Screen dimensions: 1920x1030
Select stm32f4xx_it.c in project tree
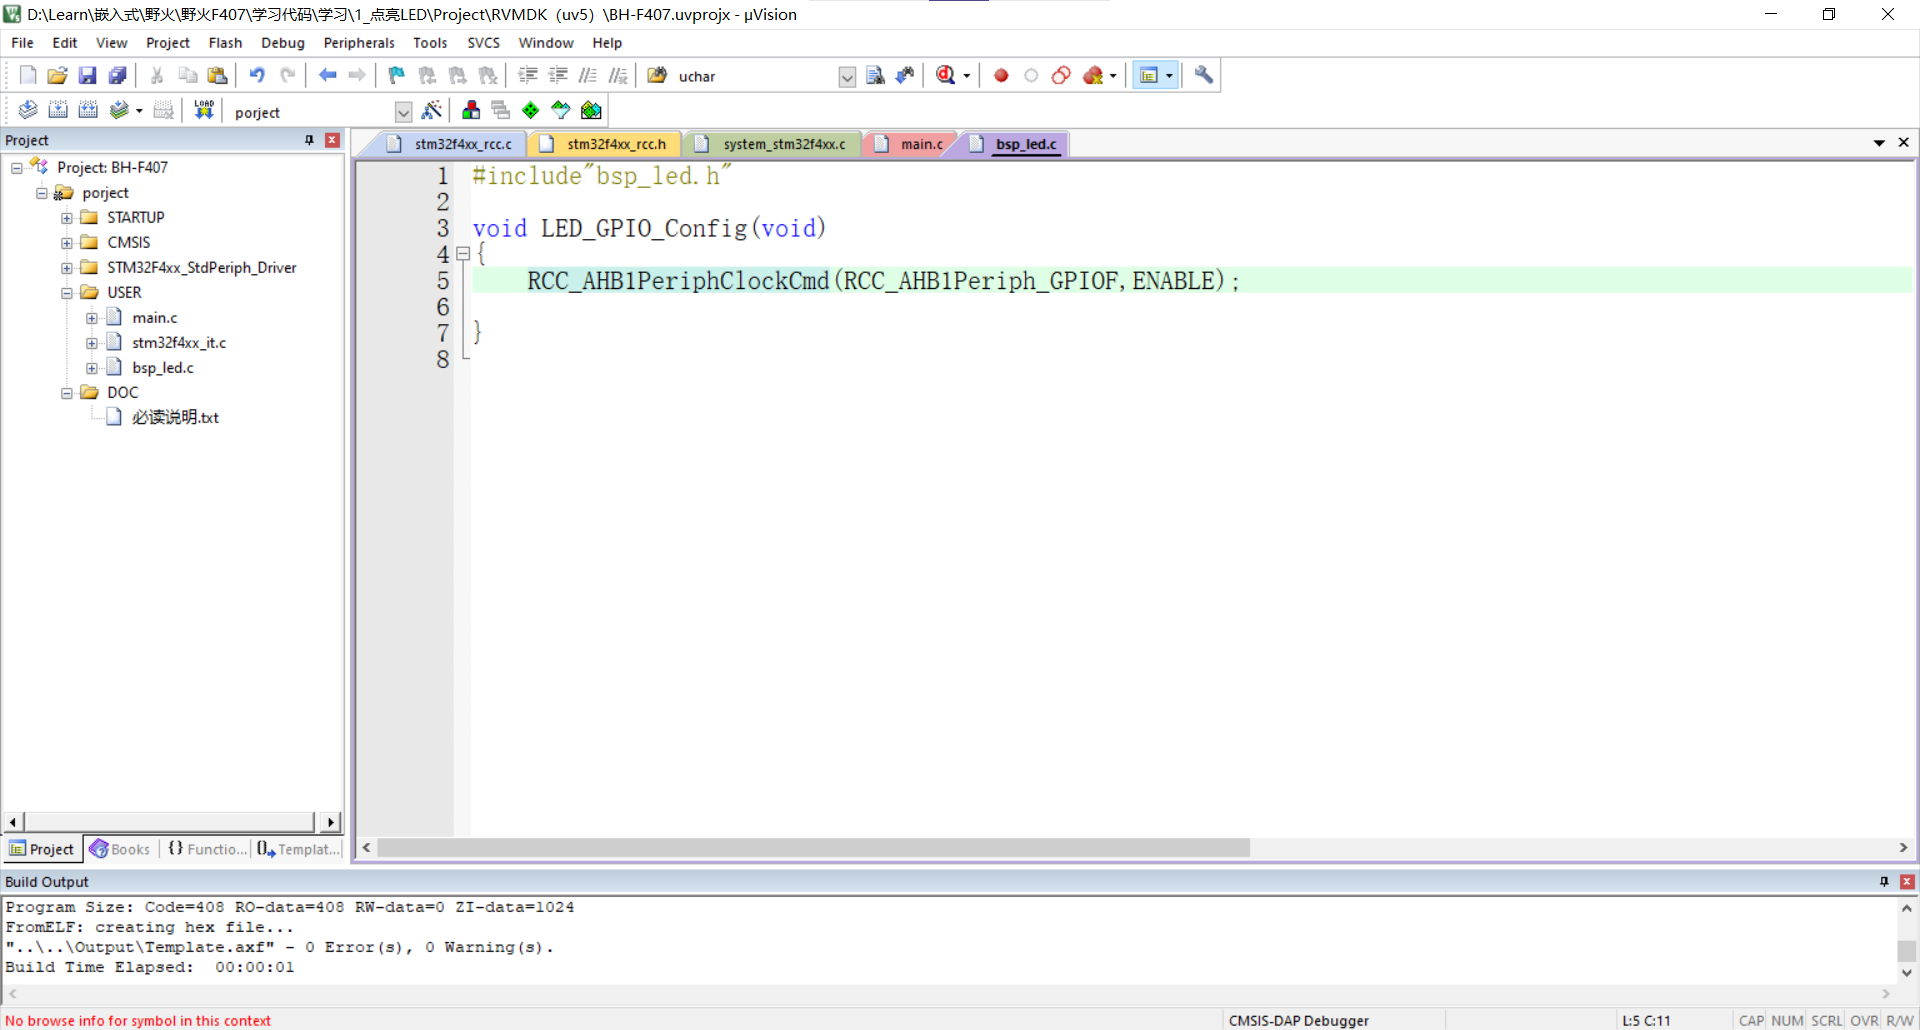click(x=179, y=343)
